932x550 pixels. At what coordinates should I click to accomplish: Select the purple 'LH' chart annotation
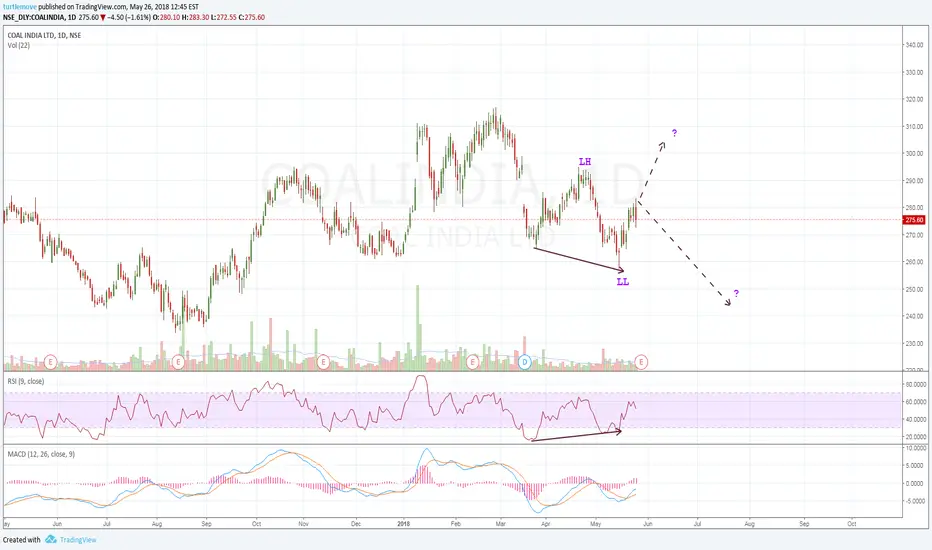click(x=585, y=162)
